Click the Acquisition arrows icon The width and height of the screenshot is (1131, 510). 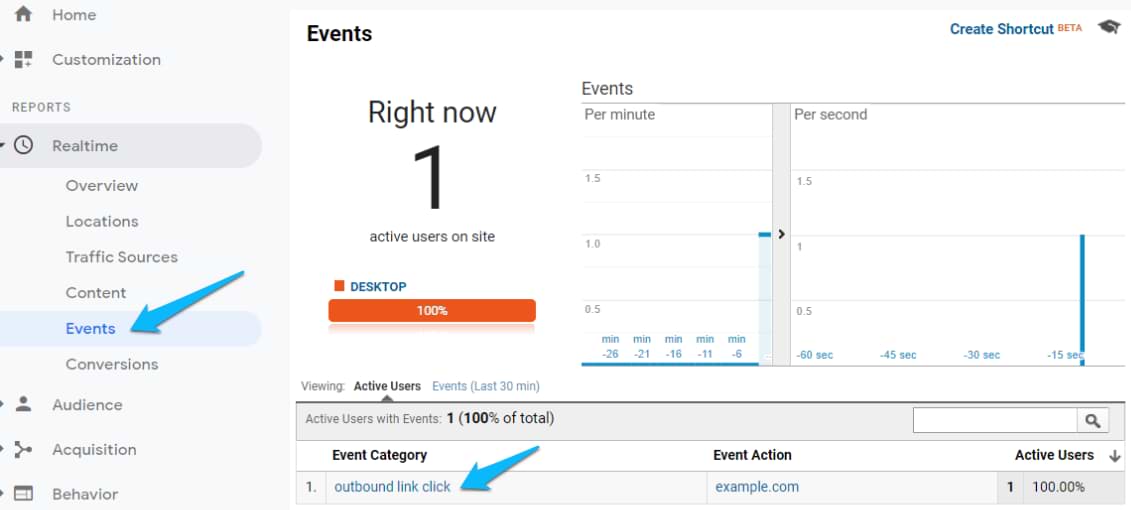pos(23,449)
